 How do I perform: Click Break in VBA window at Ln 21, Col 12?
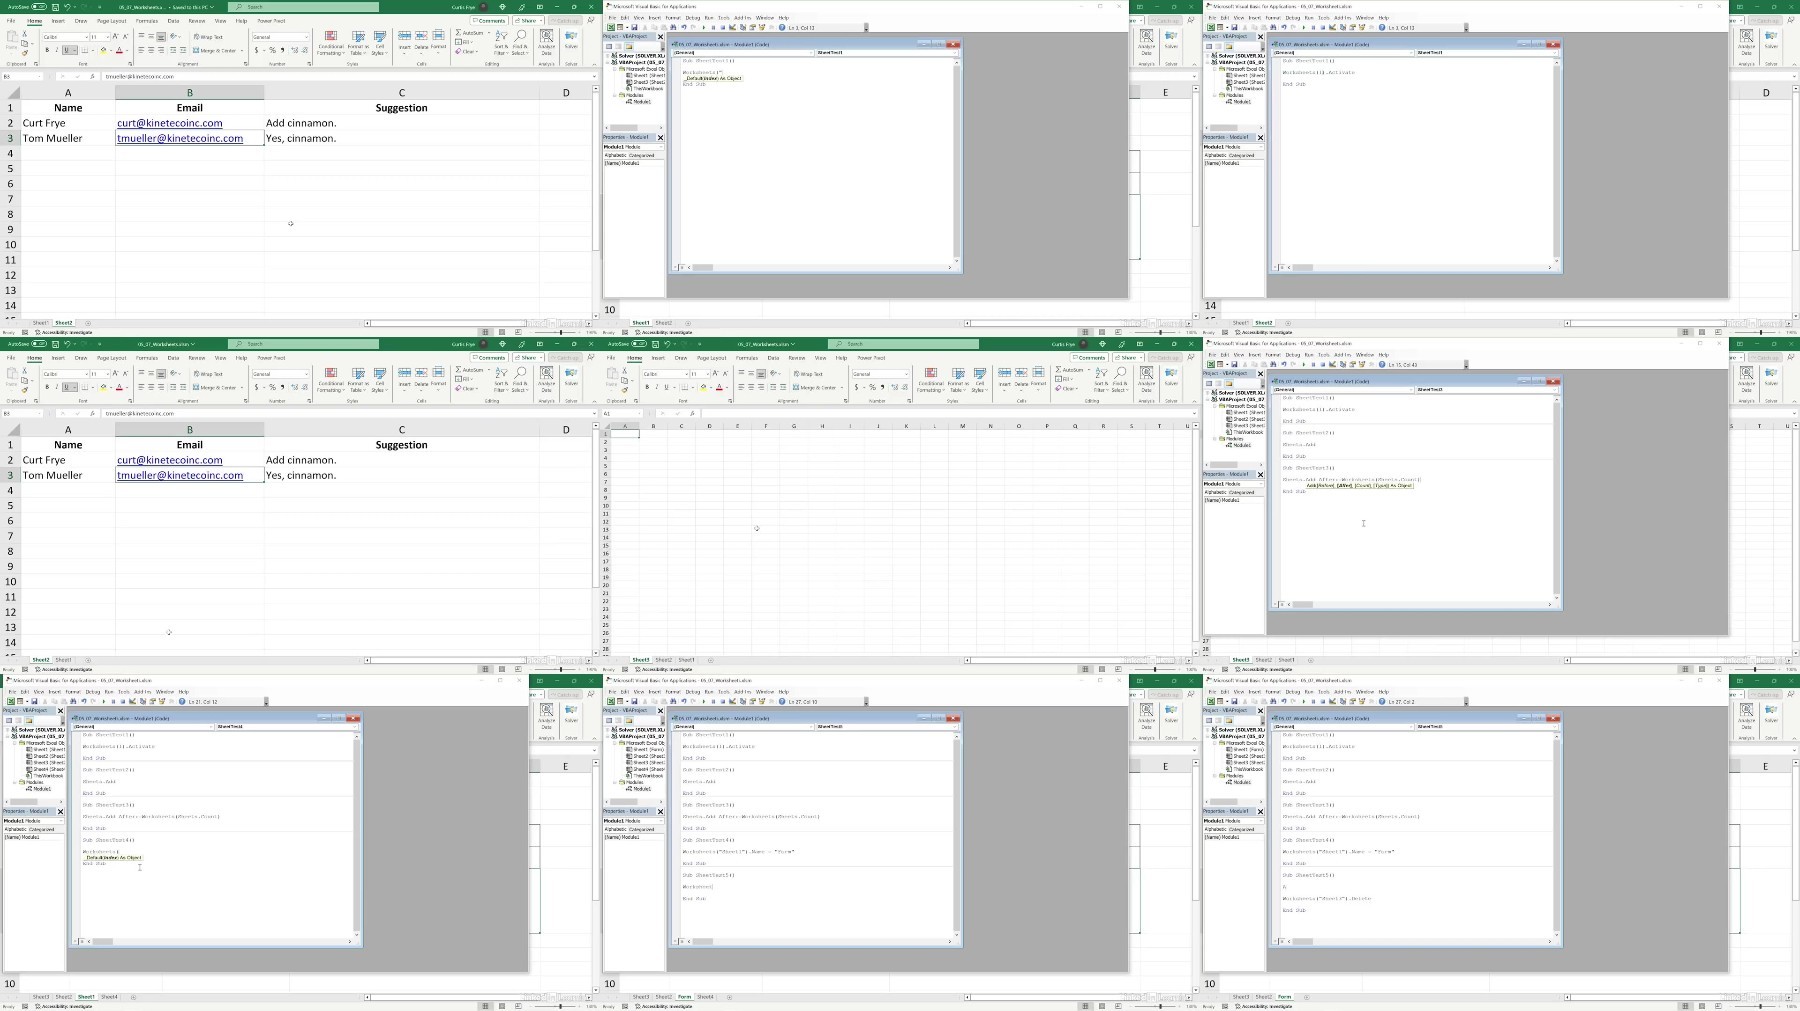tap(113, 702)
